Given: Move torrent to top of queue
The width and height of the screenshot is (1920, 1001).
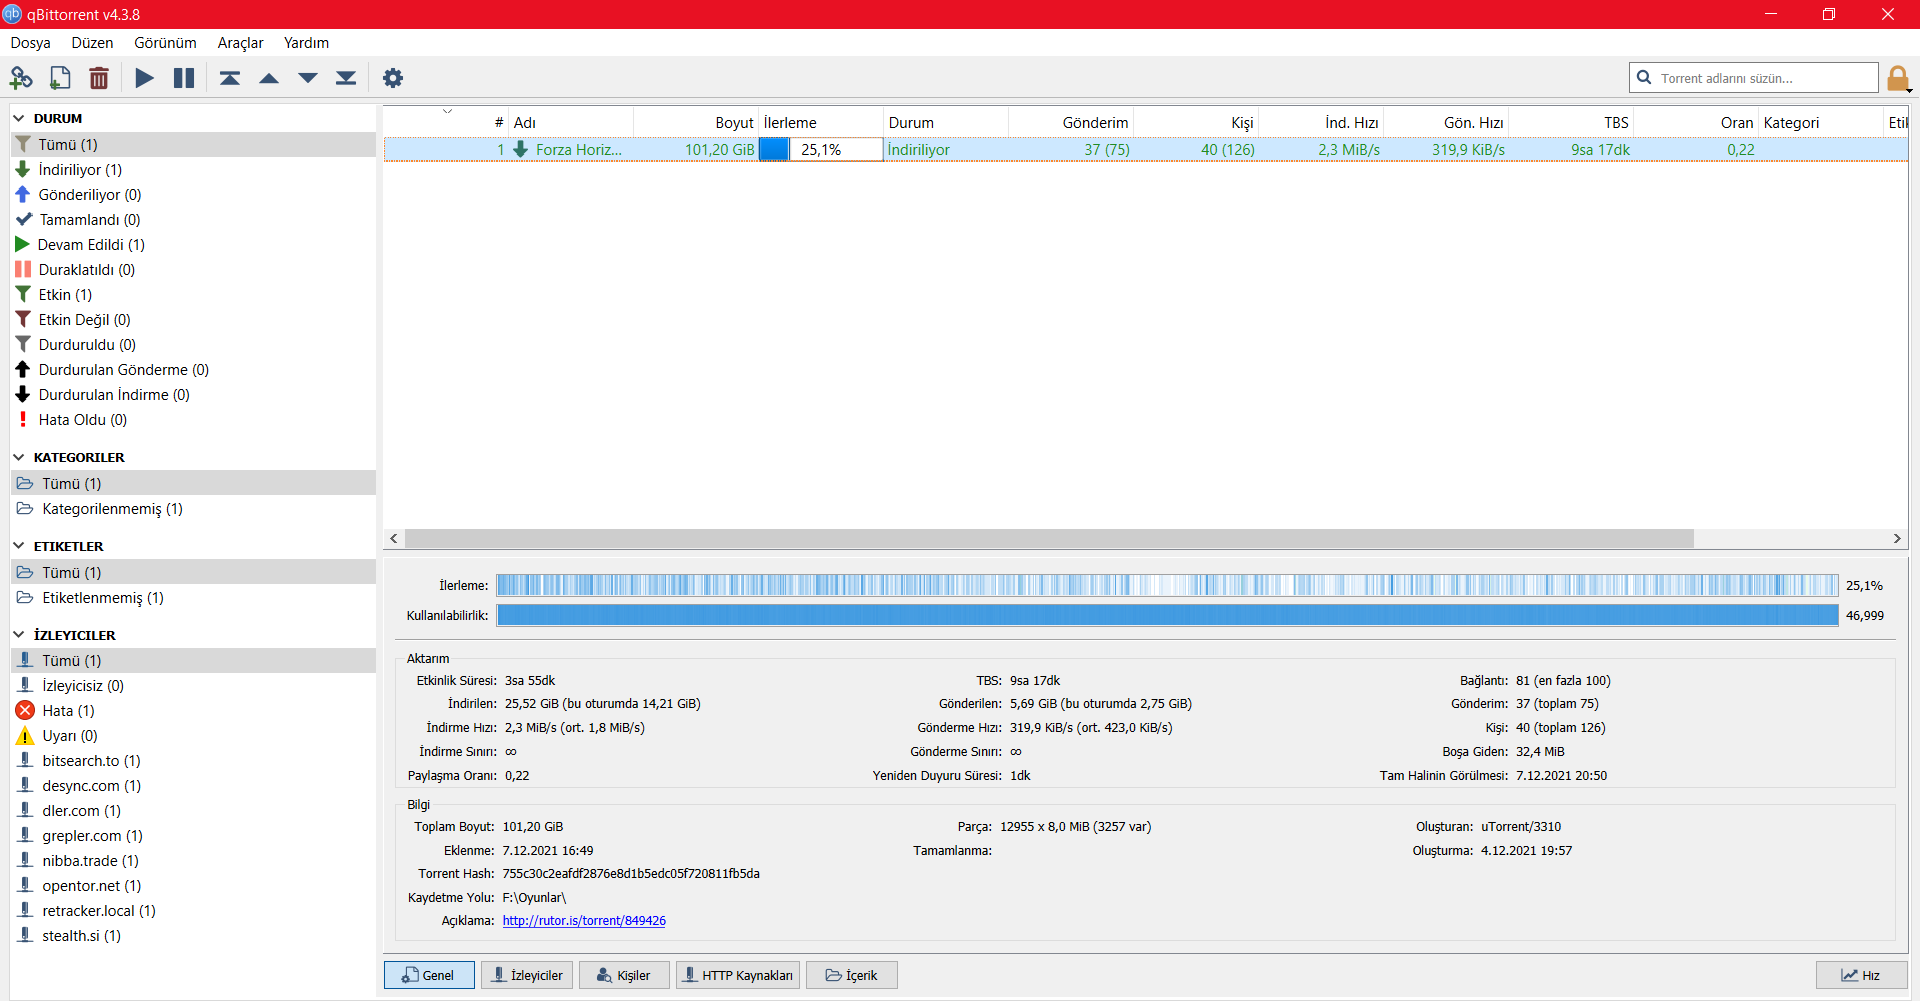Looking at the screenshot, I should 230,78.
